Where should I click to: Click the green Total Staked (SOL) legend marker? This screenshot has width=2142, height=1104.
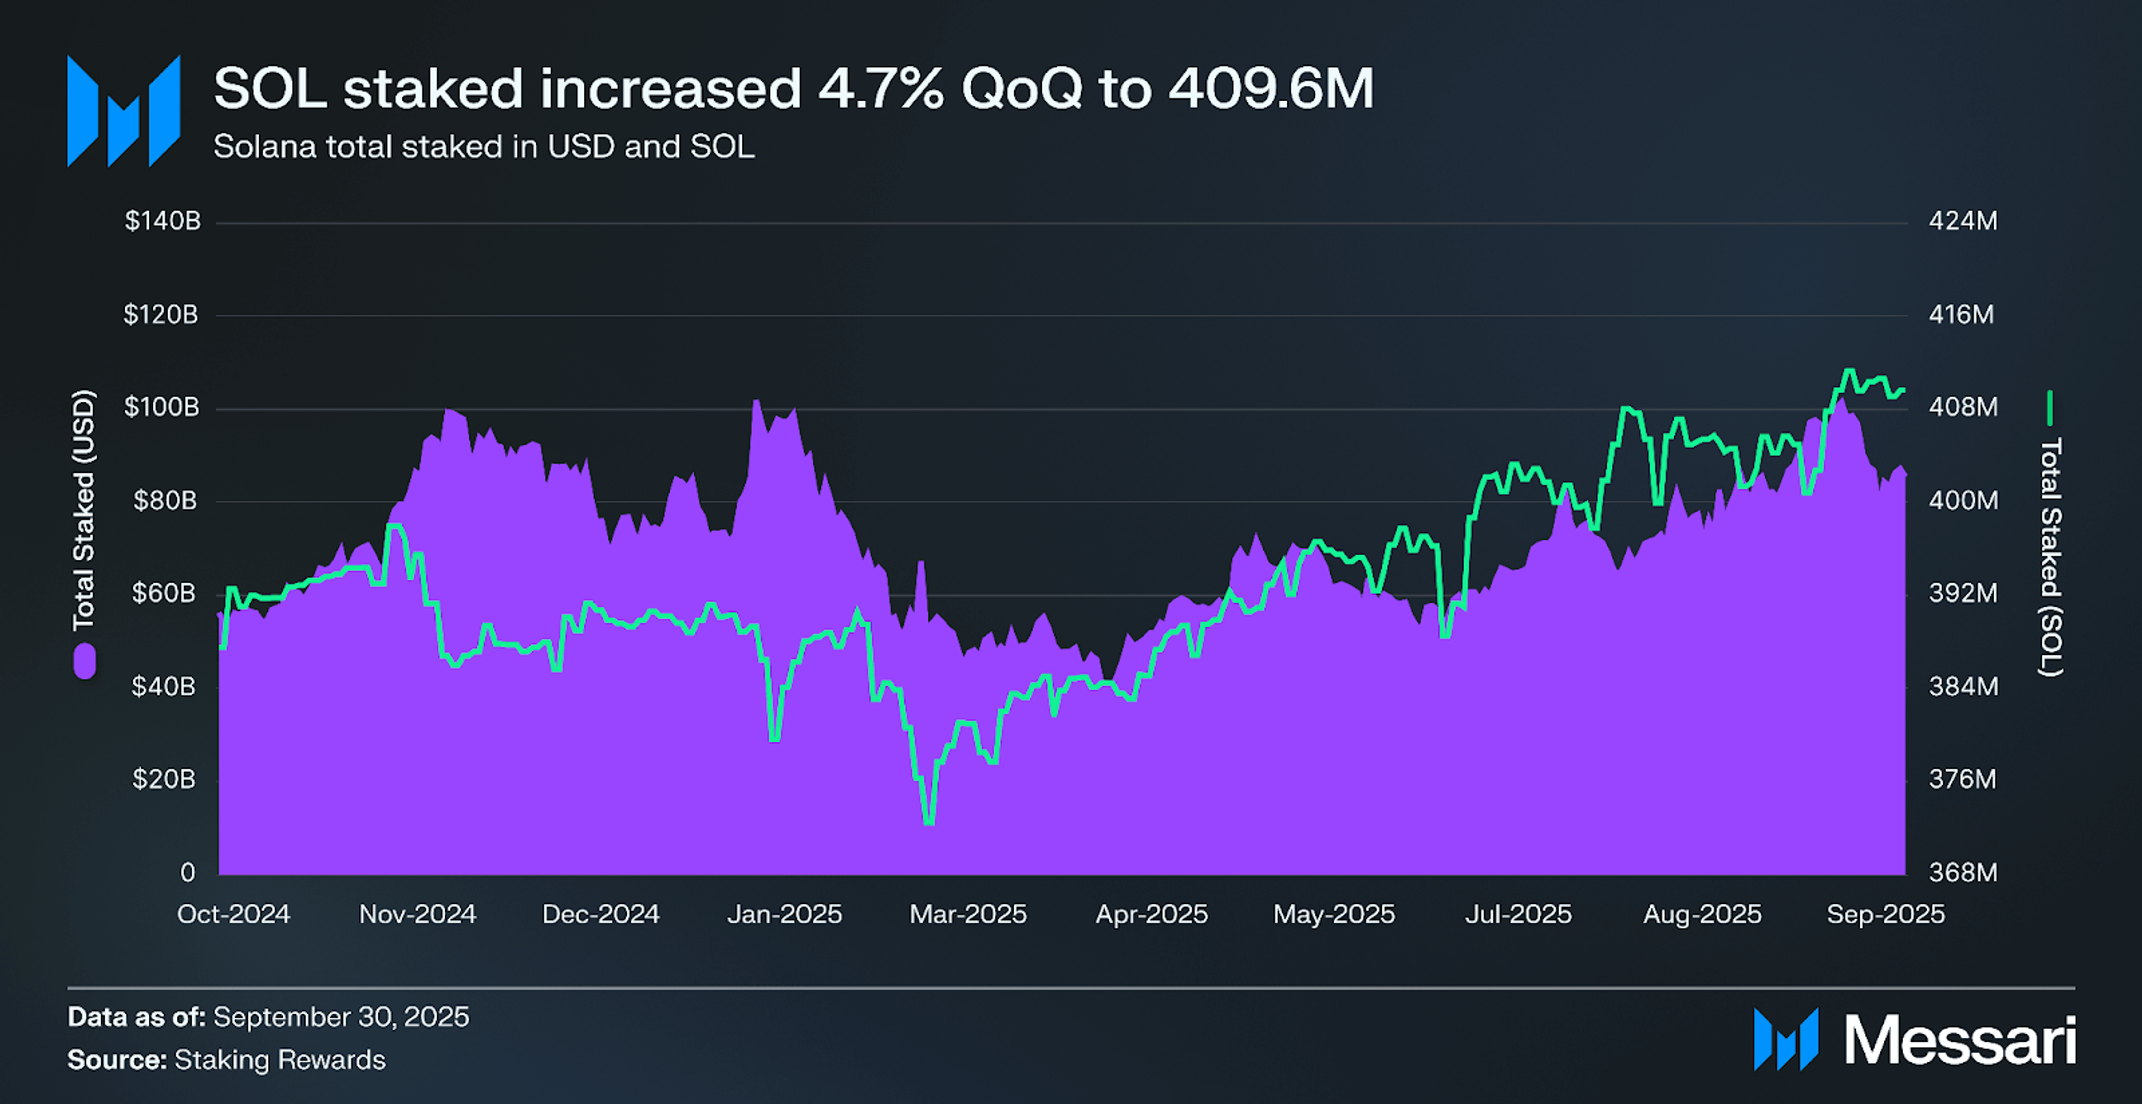pos(2049,408)
